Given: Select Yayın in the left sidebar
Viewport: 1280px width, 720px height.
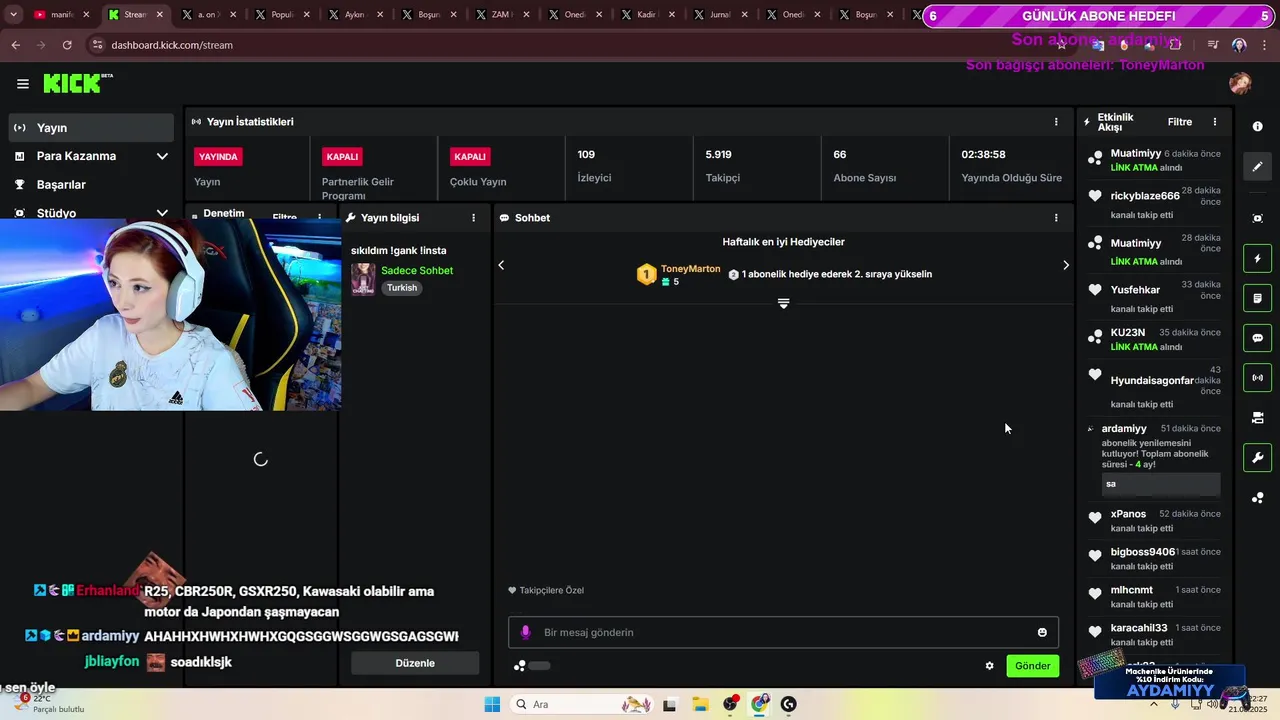Looking at the screenshot, I should click(91, 128).
